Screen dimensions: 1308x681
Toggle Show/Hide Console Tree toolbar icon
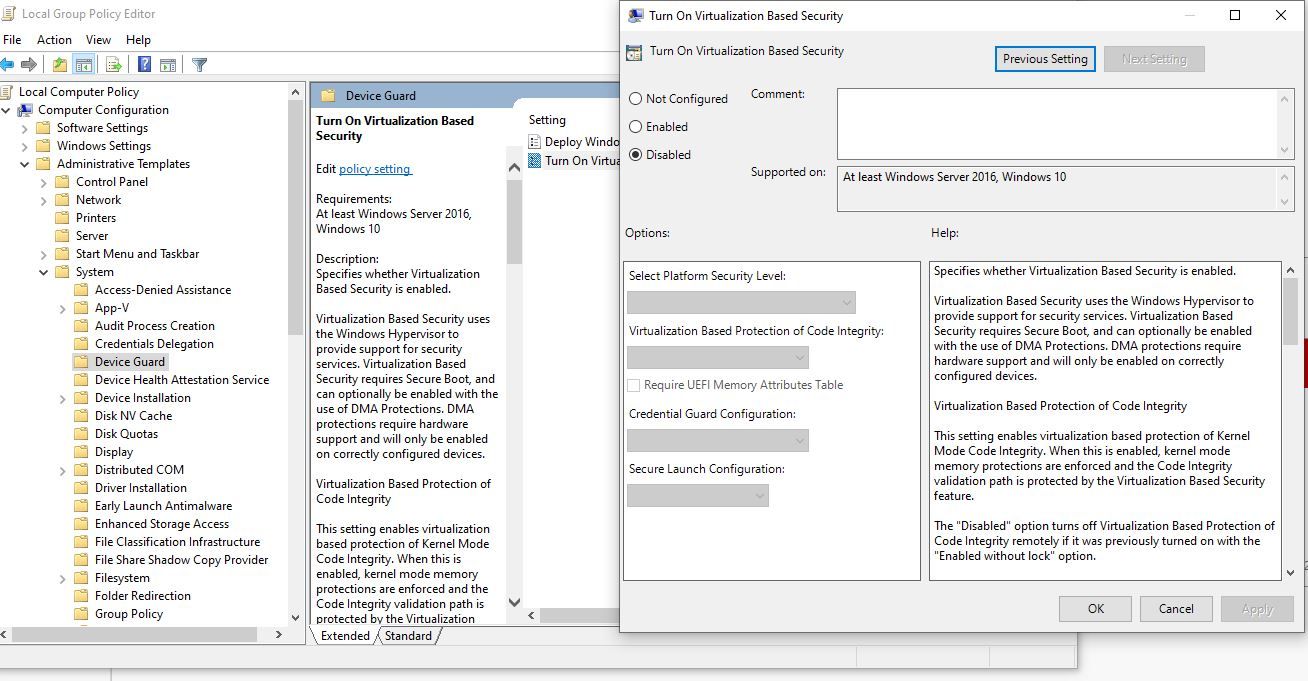tap(84, 65)
